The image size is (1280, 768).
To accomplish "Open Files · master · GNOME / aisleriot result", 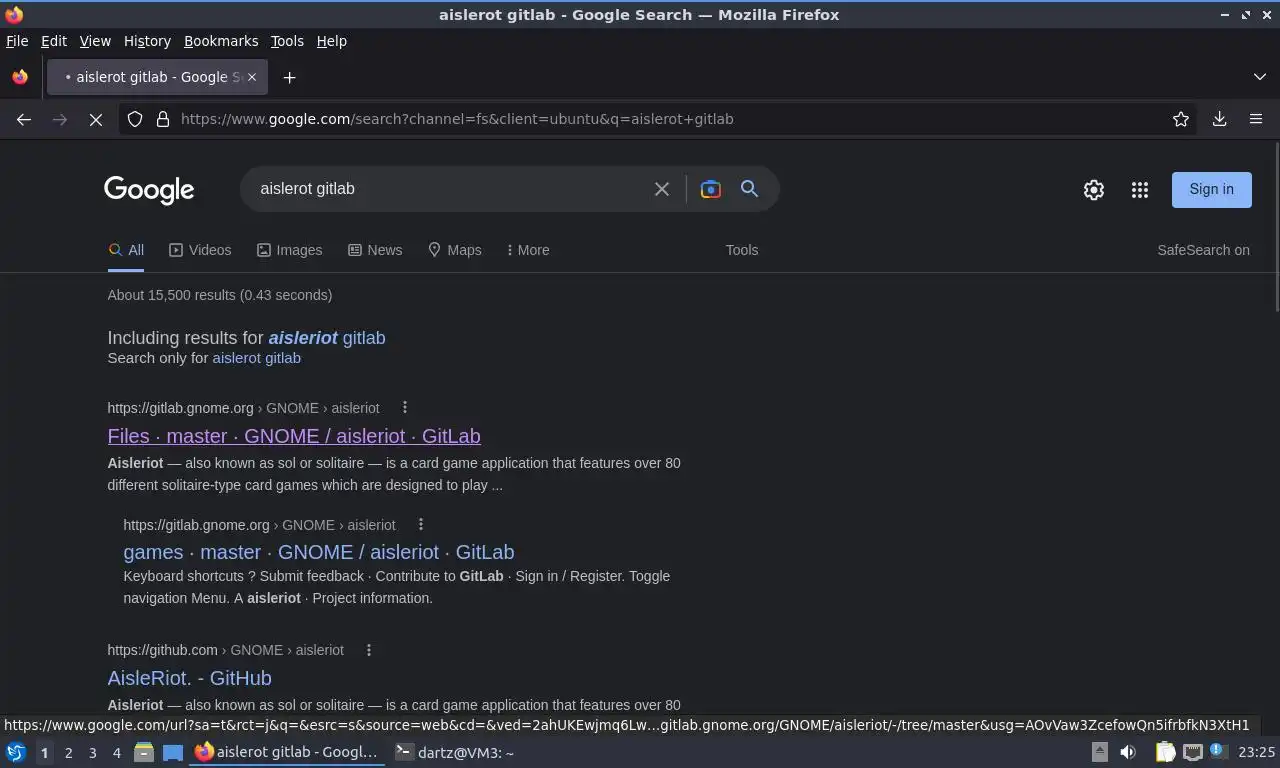I will (294, 436).
